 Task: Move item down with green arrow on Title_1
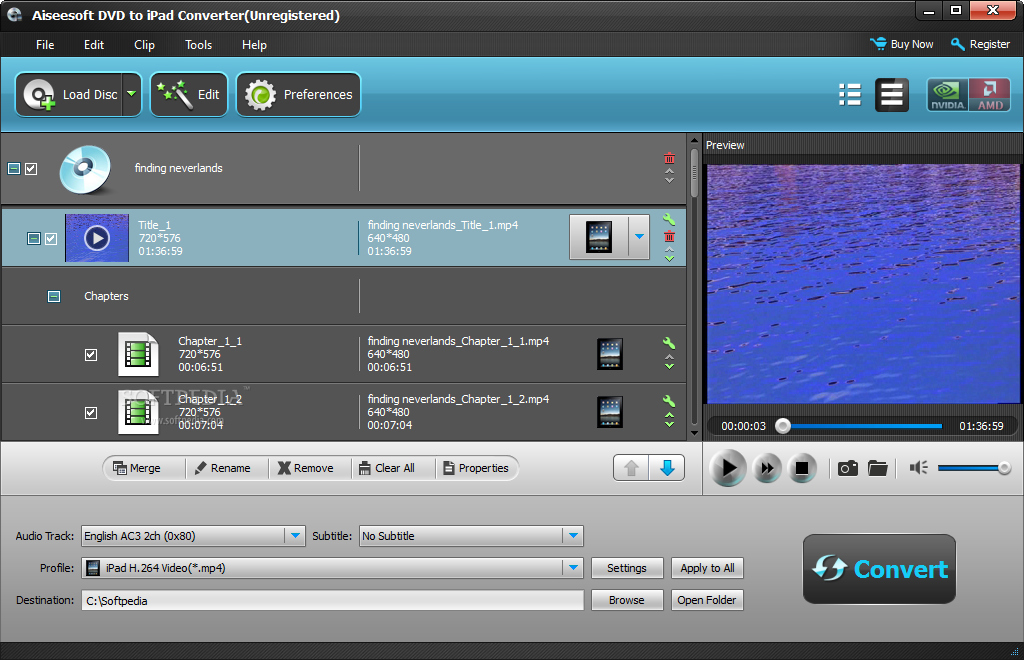click(669, 259)
